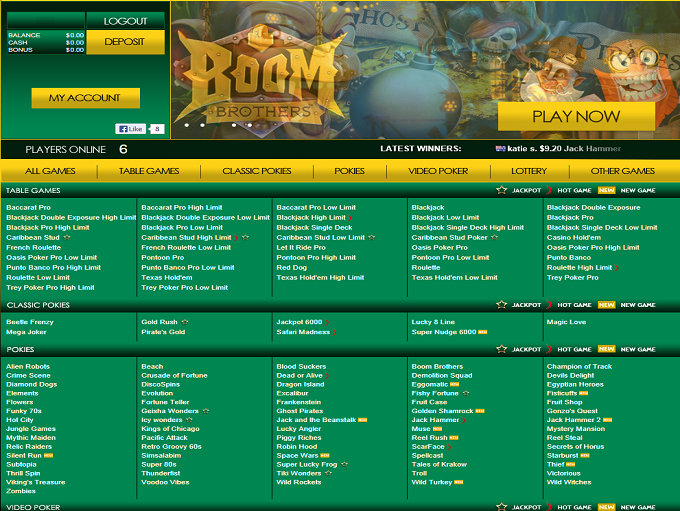This screenshot has height=511, width=680.
Task: Click the NEW legend badge in Classic Pokies header
Action: pyautogui.click(x=606, y=305)
